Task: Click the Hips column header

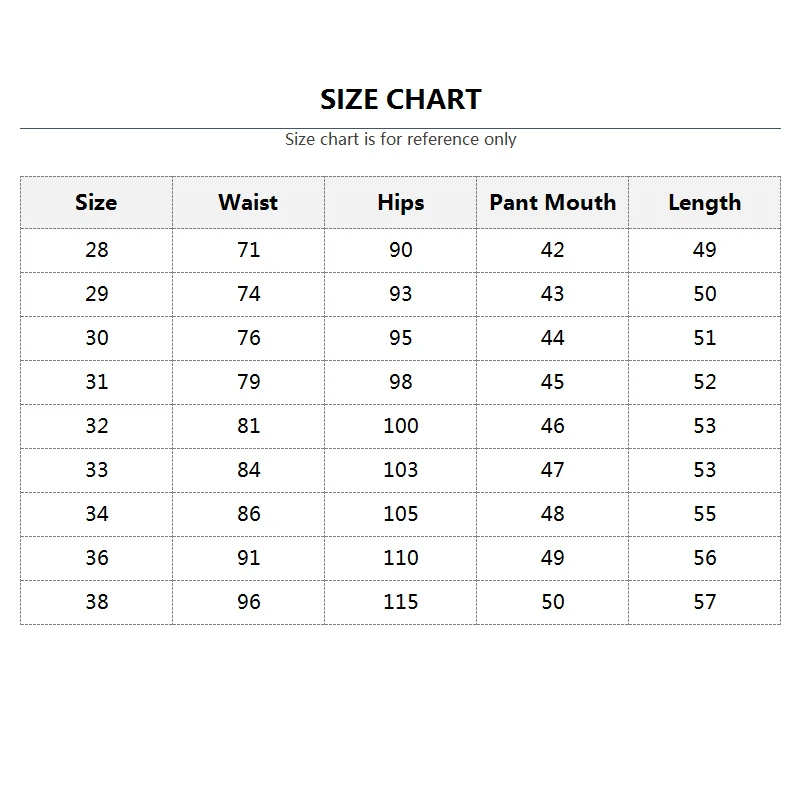Action: pos(400,202)
